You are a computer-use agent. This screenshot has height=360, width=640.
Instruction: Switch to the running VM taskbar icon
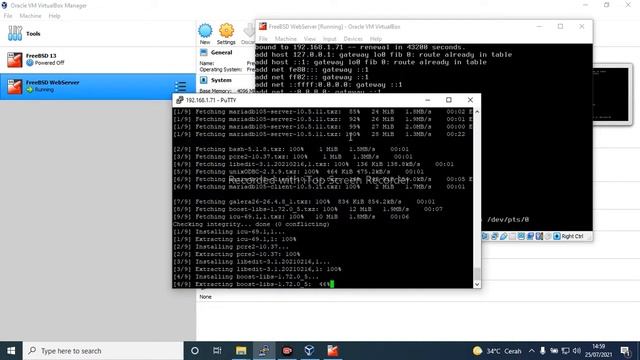333,351
